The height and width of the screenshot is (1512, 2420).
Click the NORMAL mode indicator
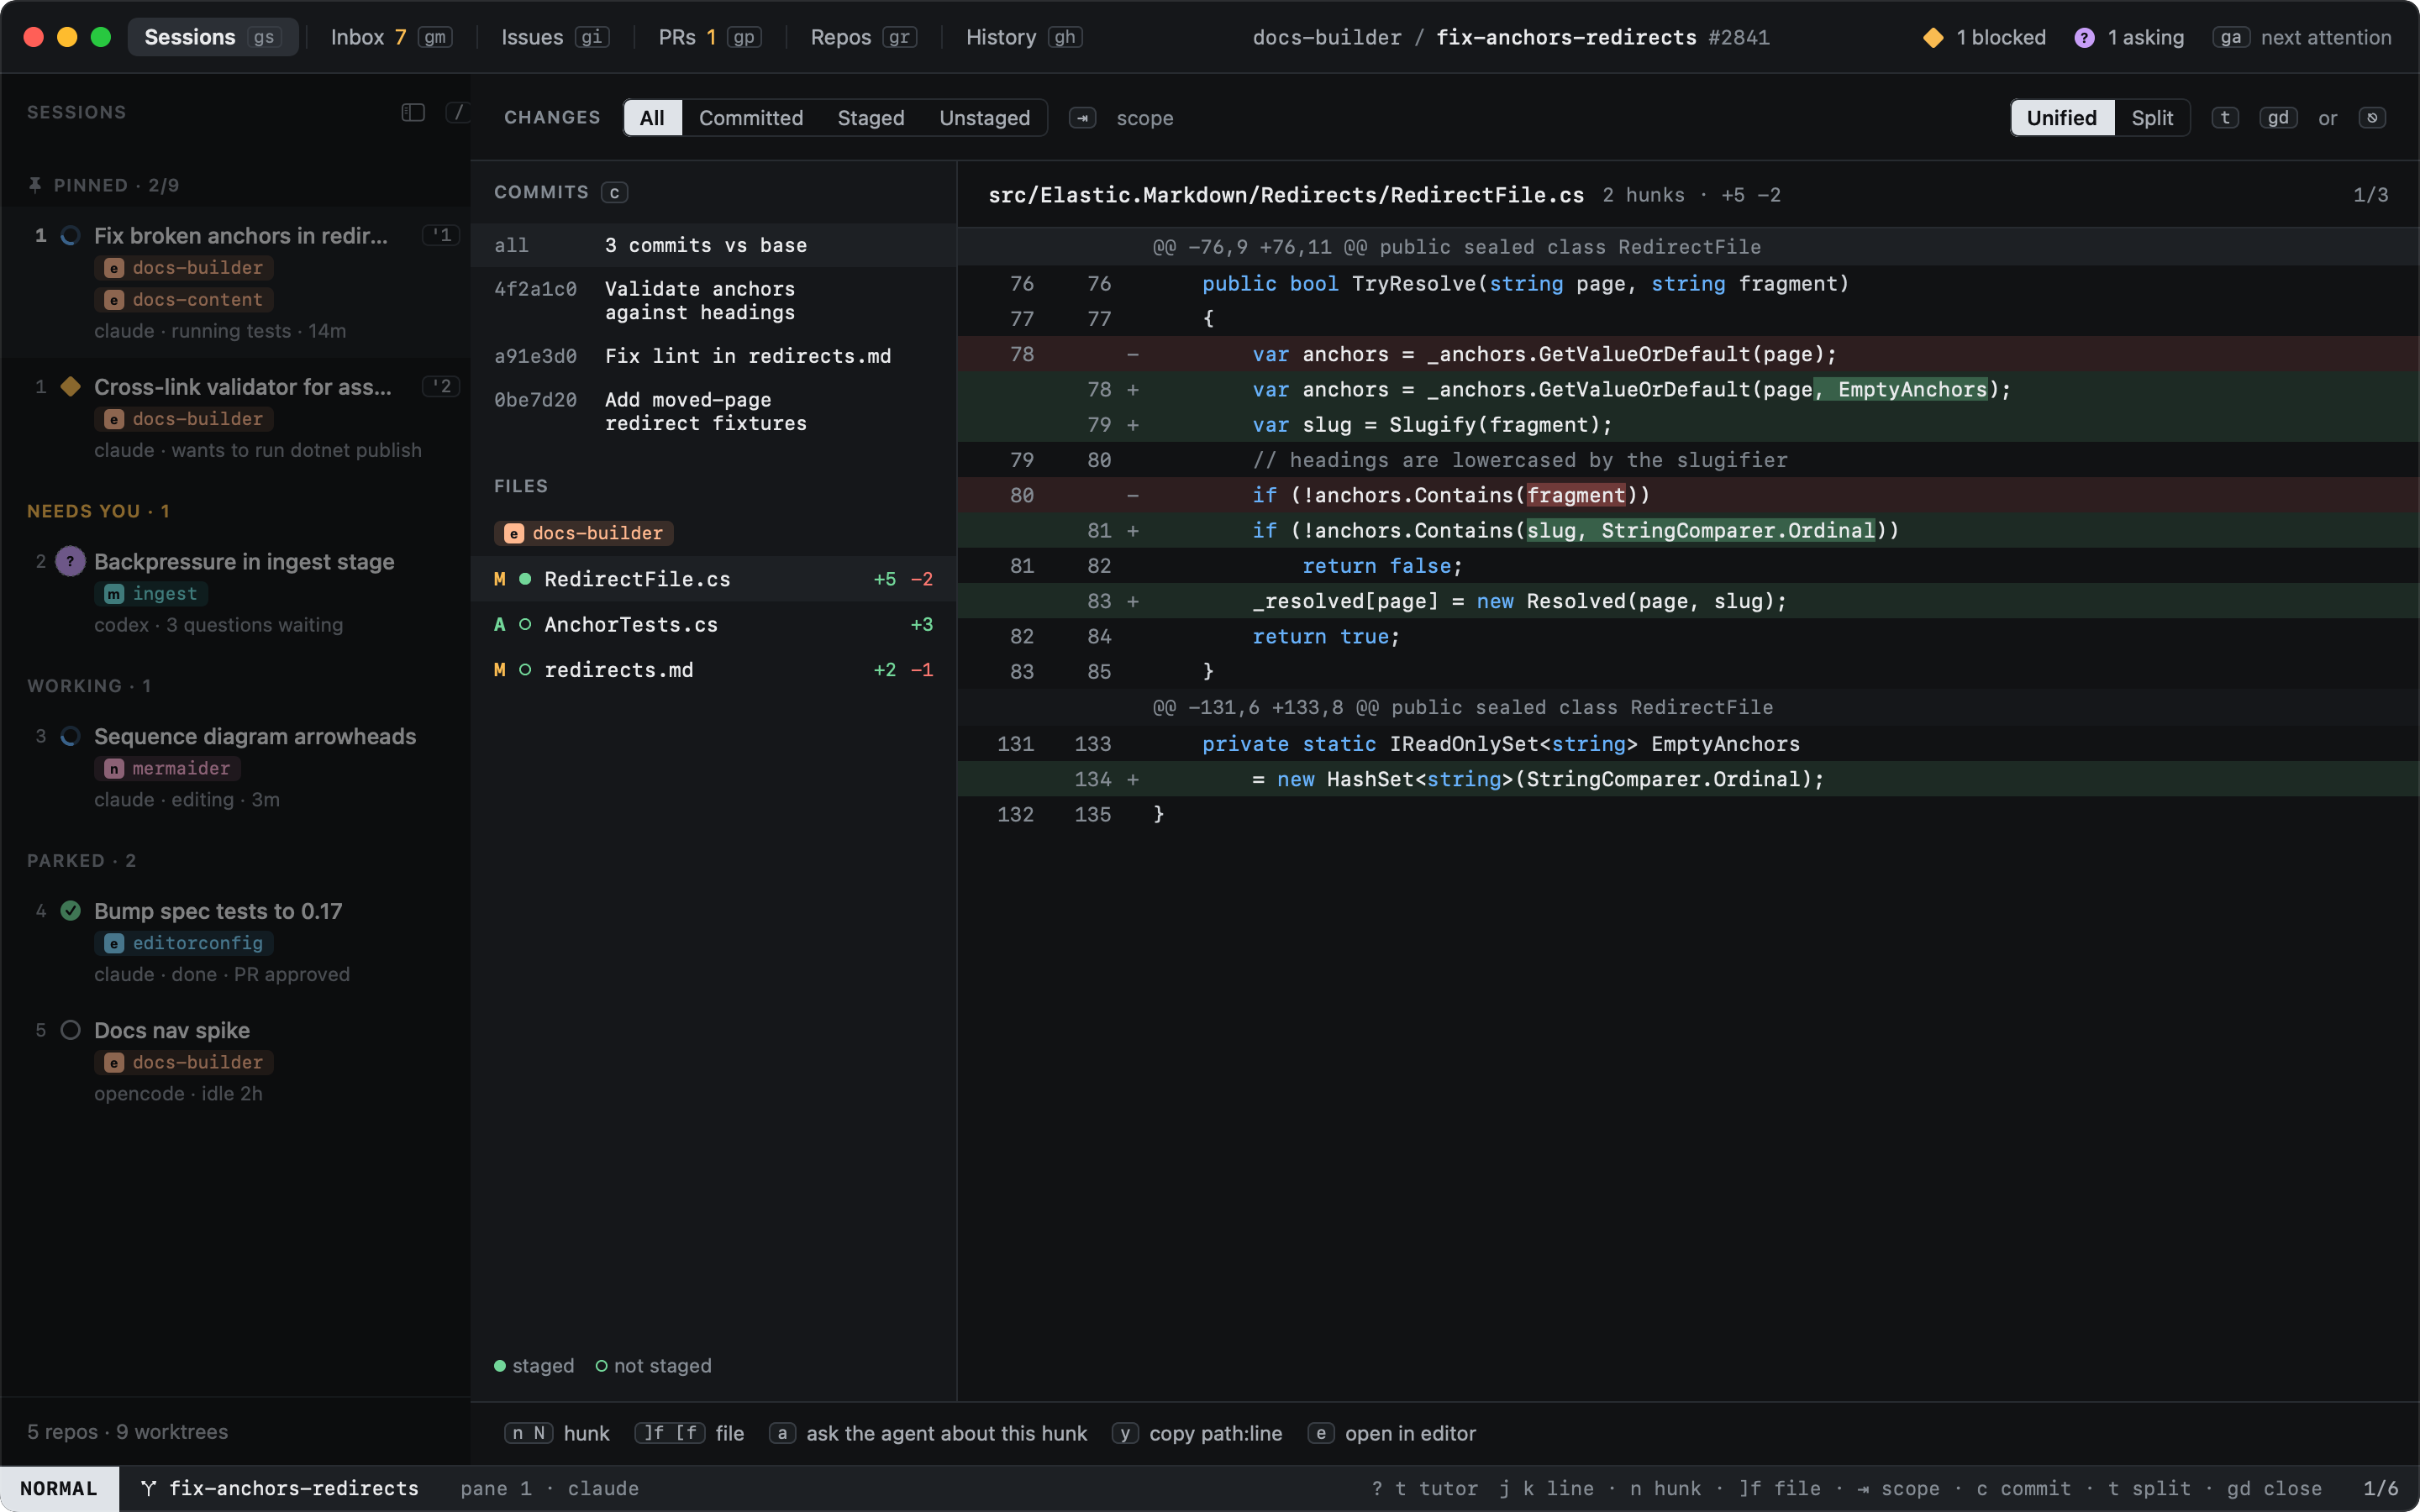[59, 1488]
